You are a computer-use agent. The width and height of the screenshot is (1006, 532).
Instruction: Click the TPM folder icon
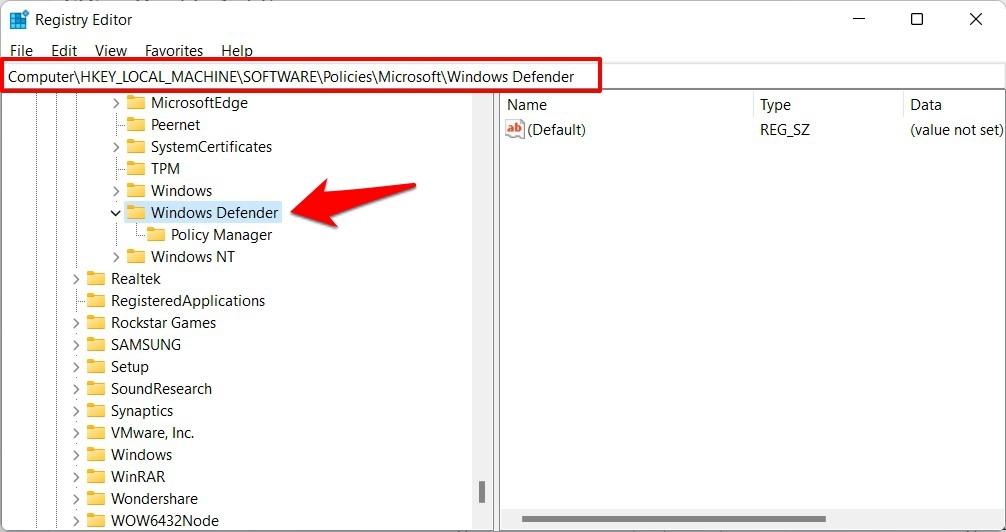coord(135,168)
